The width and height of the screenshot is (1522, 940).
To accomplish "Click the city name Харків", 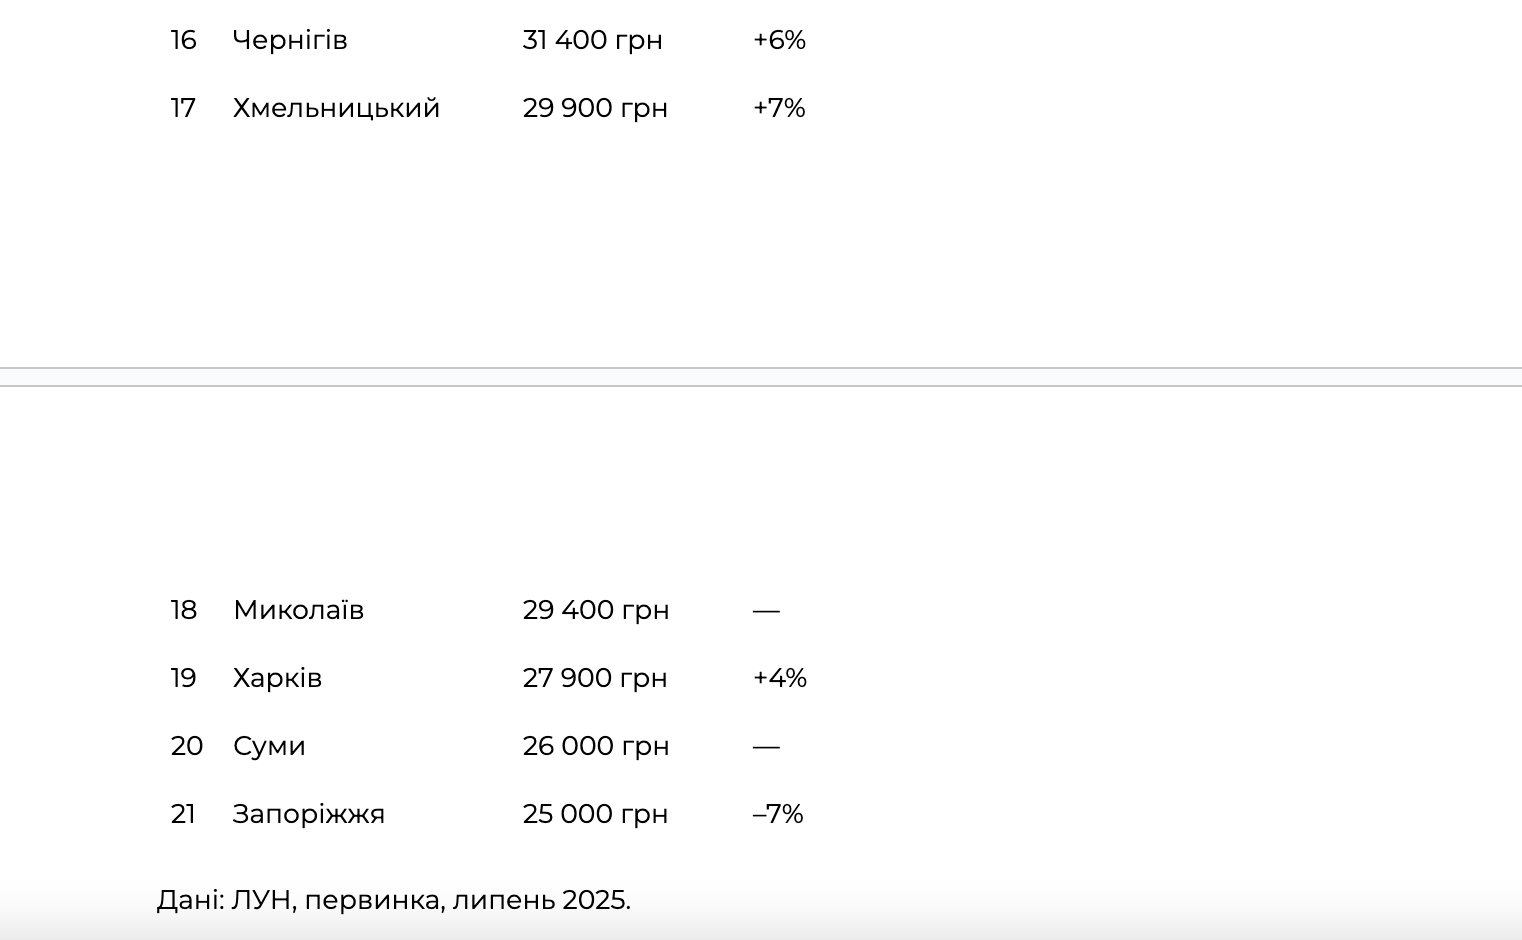I will click(x=277, y=678).
